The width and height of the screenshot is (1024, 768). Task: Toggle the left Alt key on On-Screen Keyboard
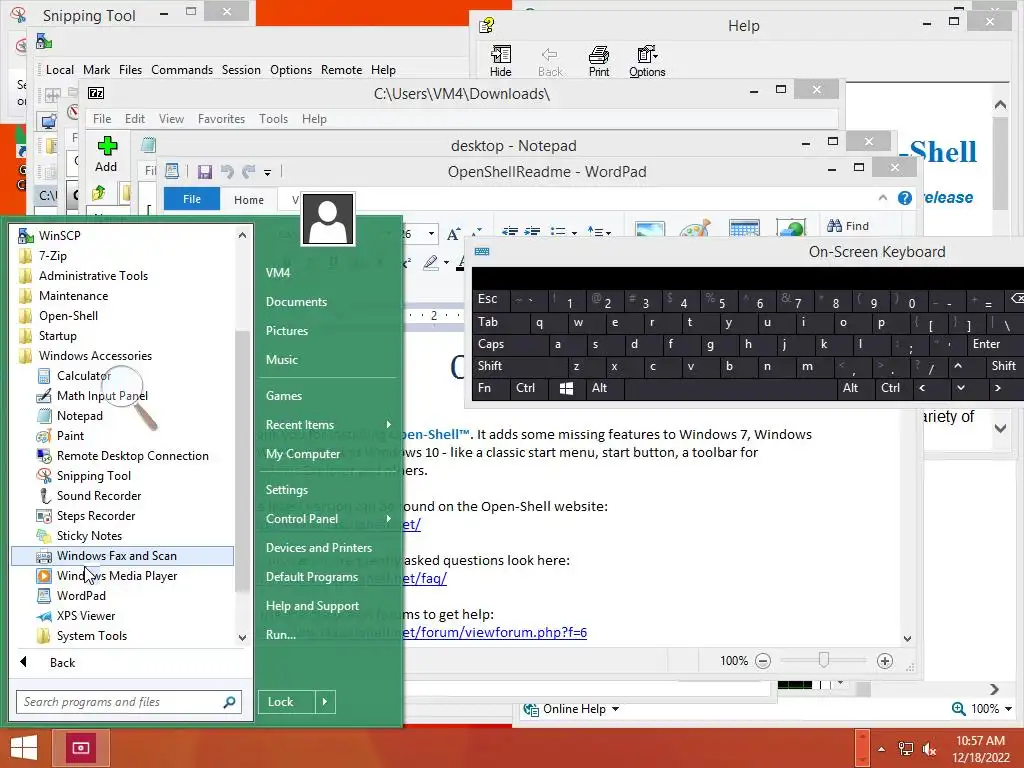[605, 388]
